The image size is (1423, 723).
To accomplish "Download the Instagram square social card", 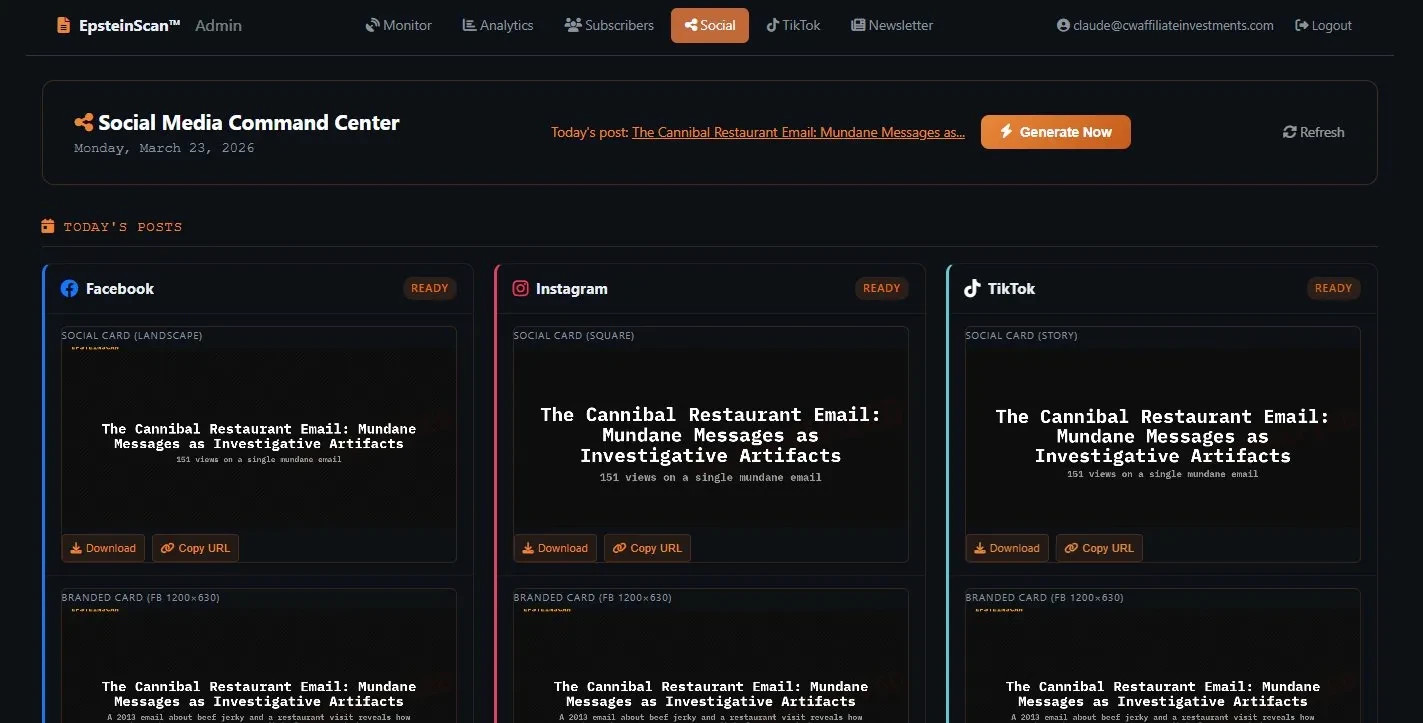I will coord(555,548).
